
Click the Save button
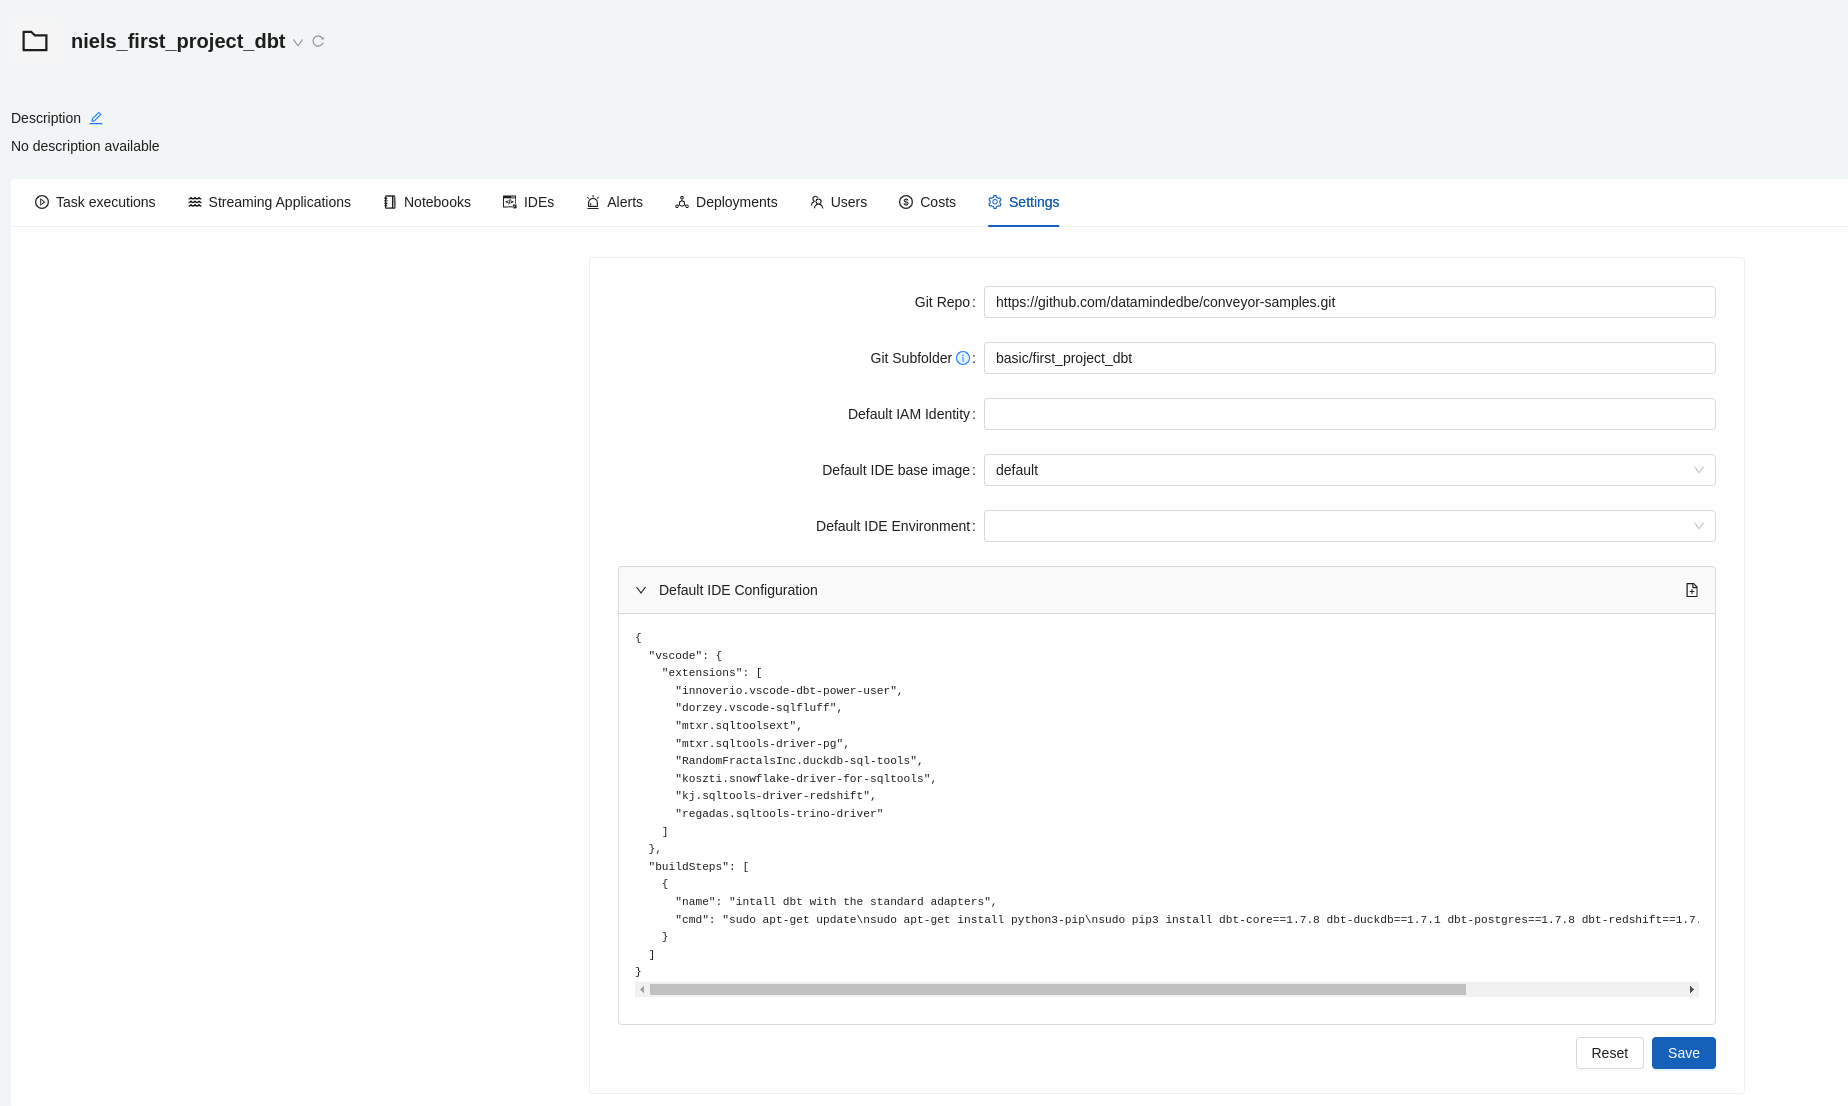[x=1683, y=1053]
